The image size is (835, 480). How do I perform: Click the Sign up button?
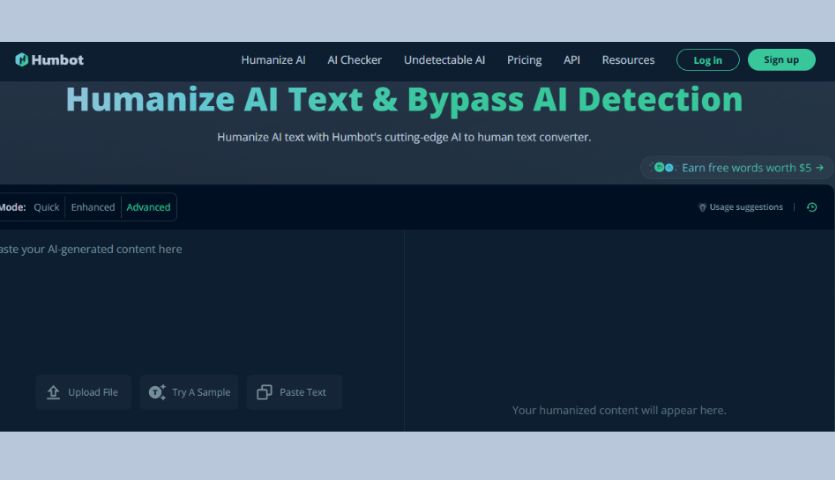[x=781, y=60]
